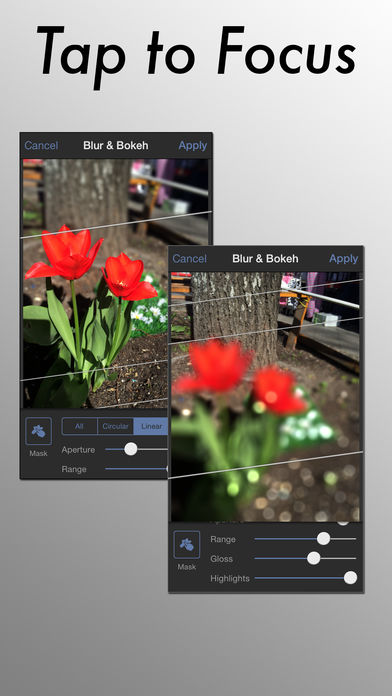Tap Cancel in the left Blur & Bokeh screen
Image resolution: width=392 pixels, height=696 pixels.
41,146
